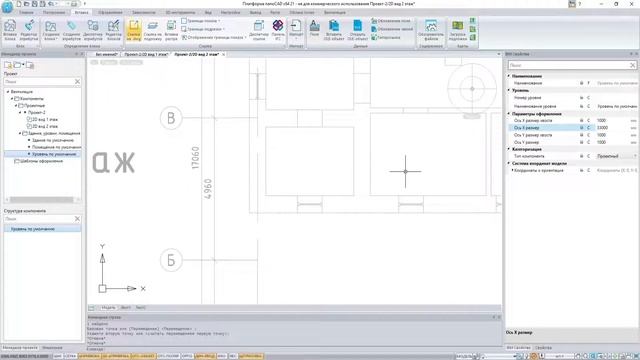Switch to the Главная ribbon tab
The image size is (640, 360).
(26, 13)
